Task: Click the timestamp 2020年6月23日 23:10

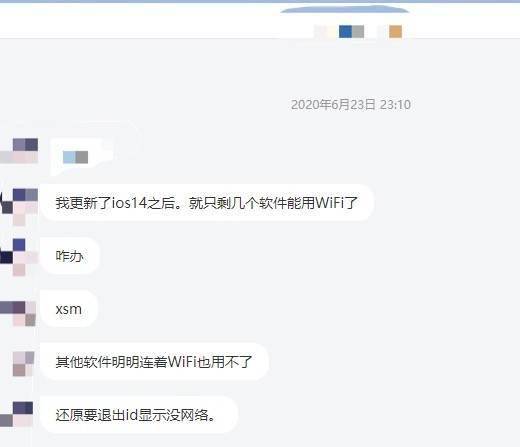Action: [351, 105]
